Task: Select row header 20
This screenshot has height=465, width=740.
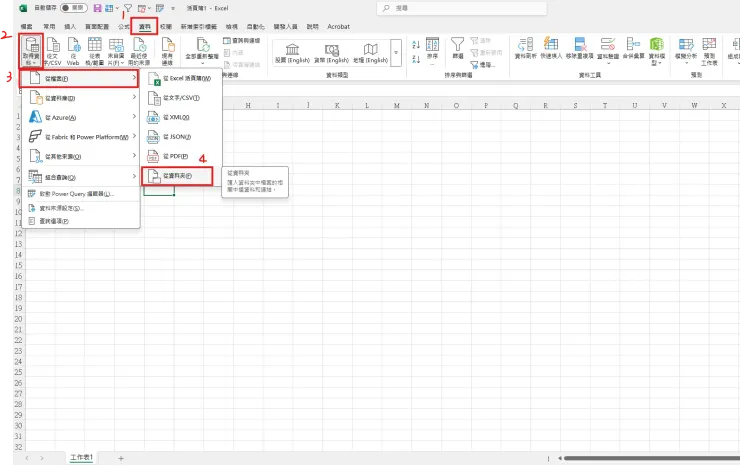Action: 18,319
